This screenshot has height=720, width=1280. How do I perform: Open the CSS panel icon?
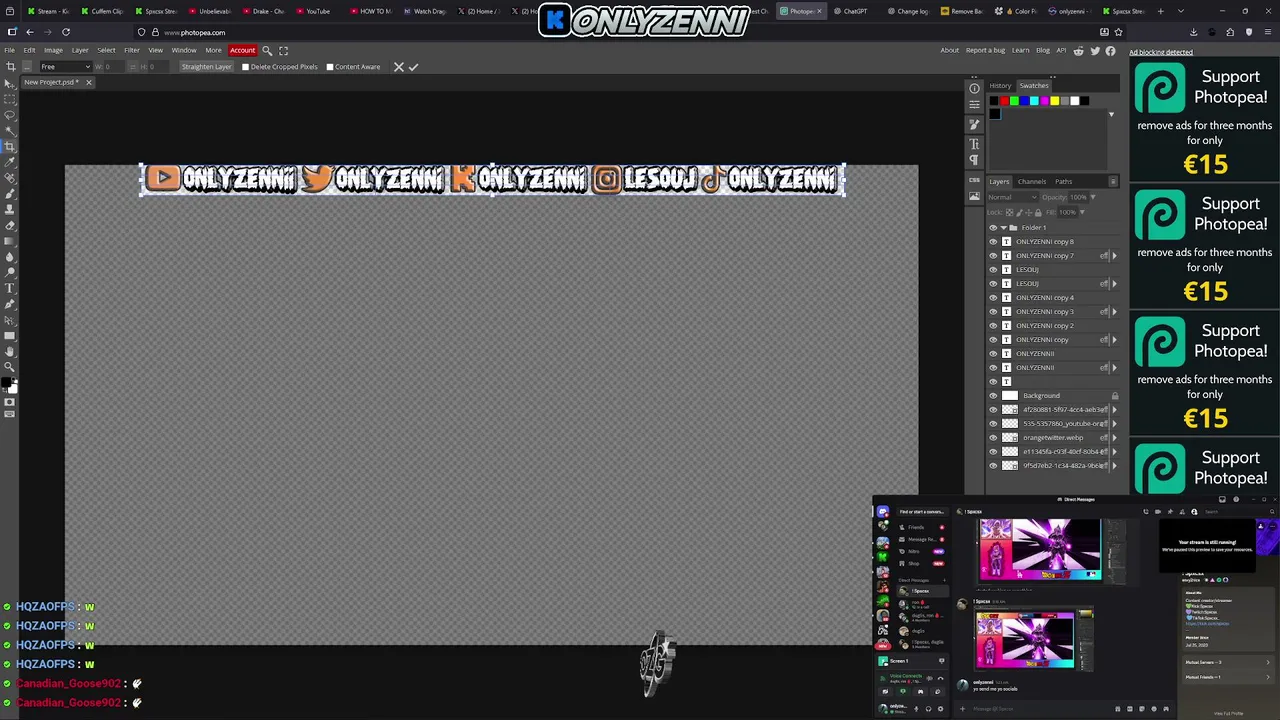(974, 180)
